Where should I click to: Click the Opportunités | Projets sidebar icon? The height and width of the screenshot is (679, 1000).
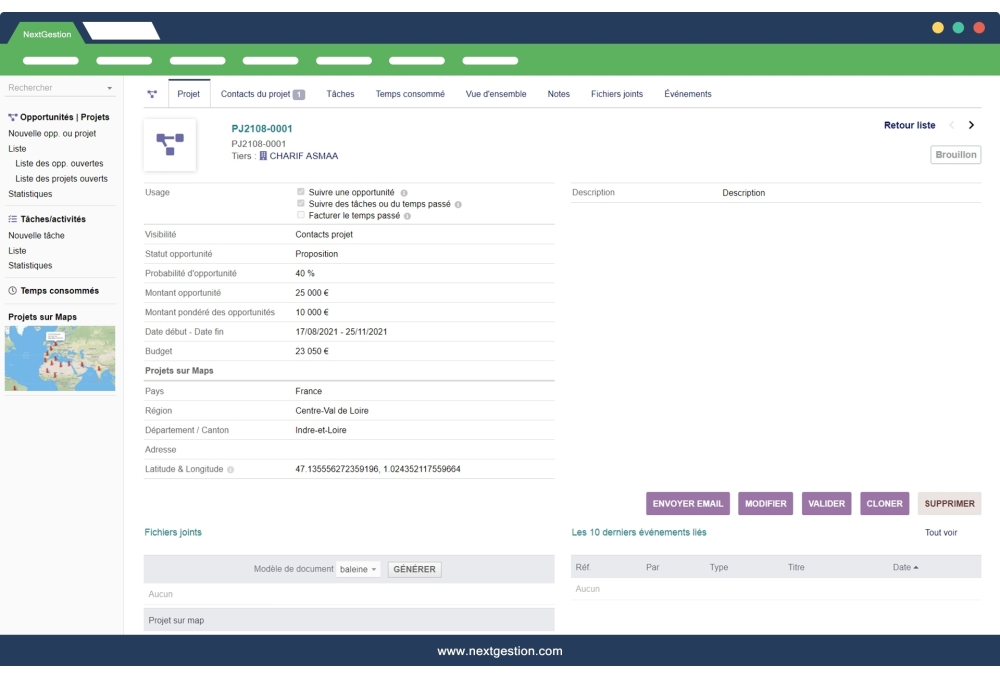12,115
